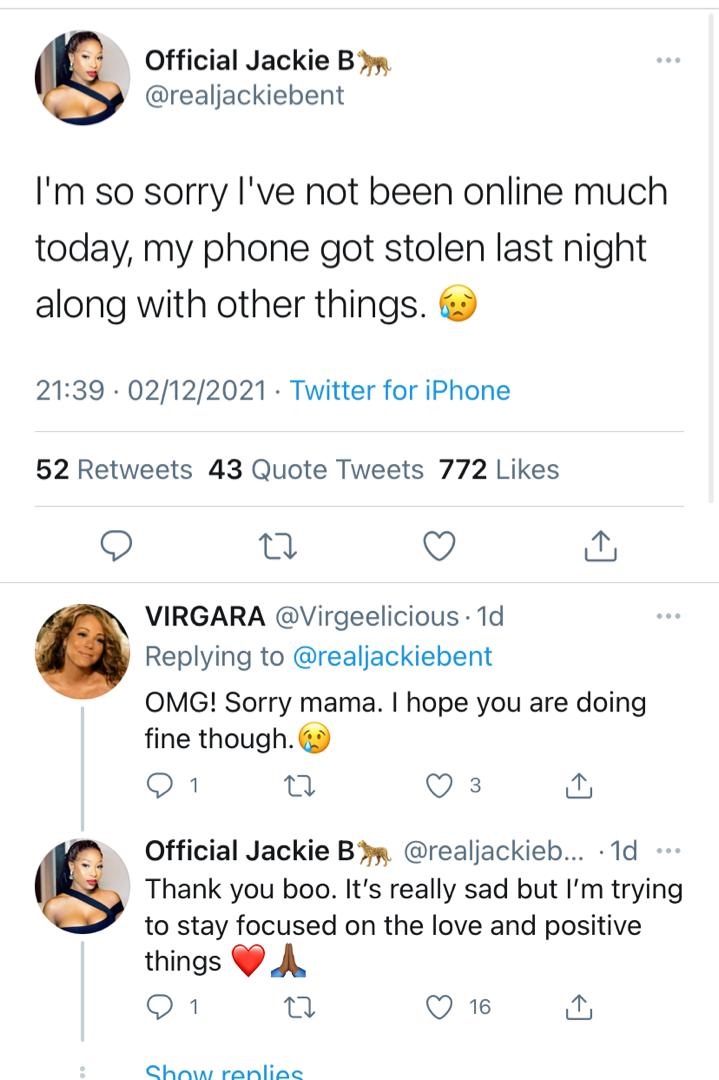
Task: Open more options on VIRGARA's reply
Action: point(667,617)
